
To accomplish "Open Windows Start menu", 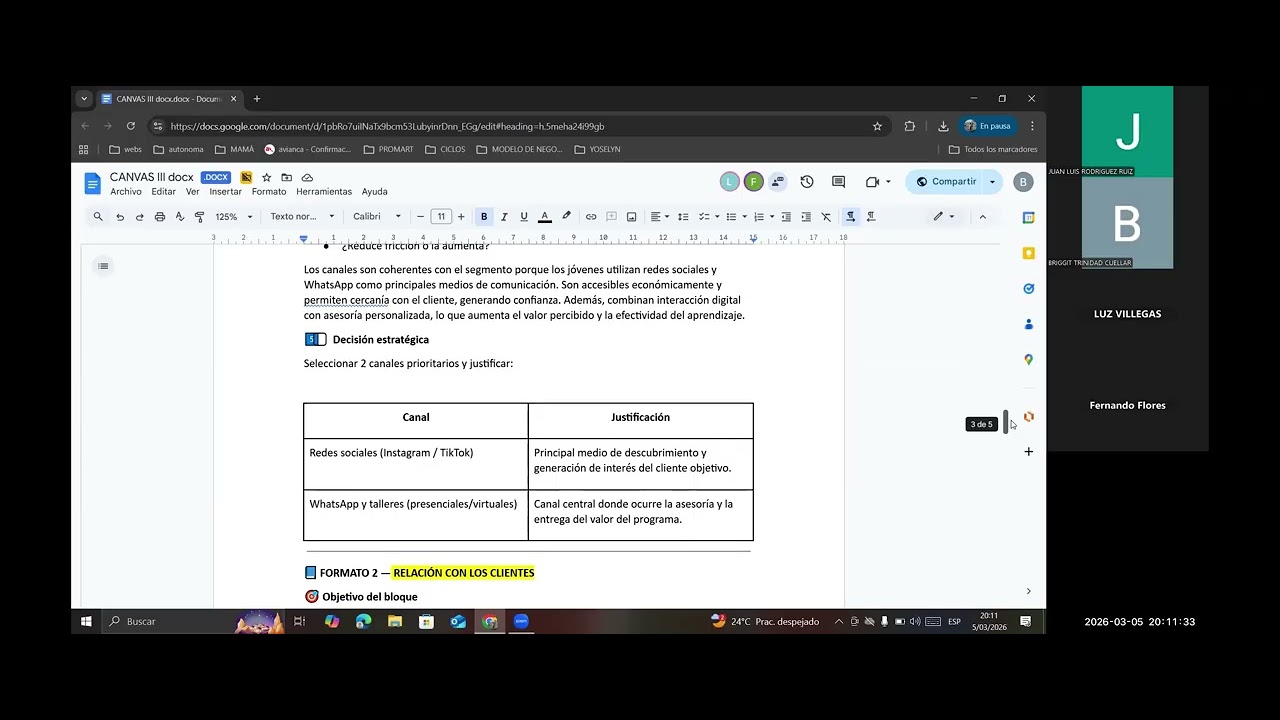I will [x=86, y=621].
